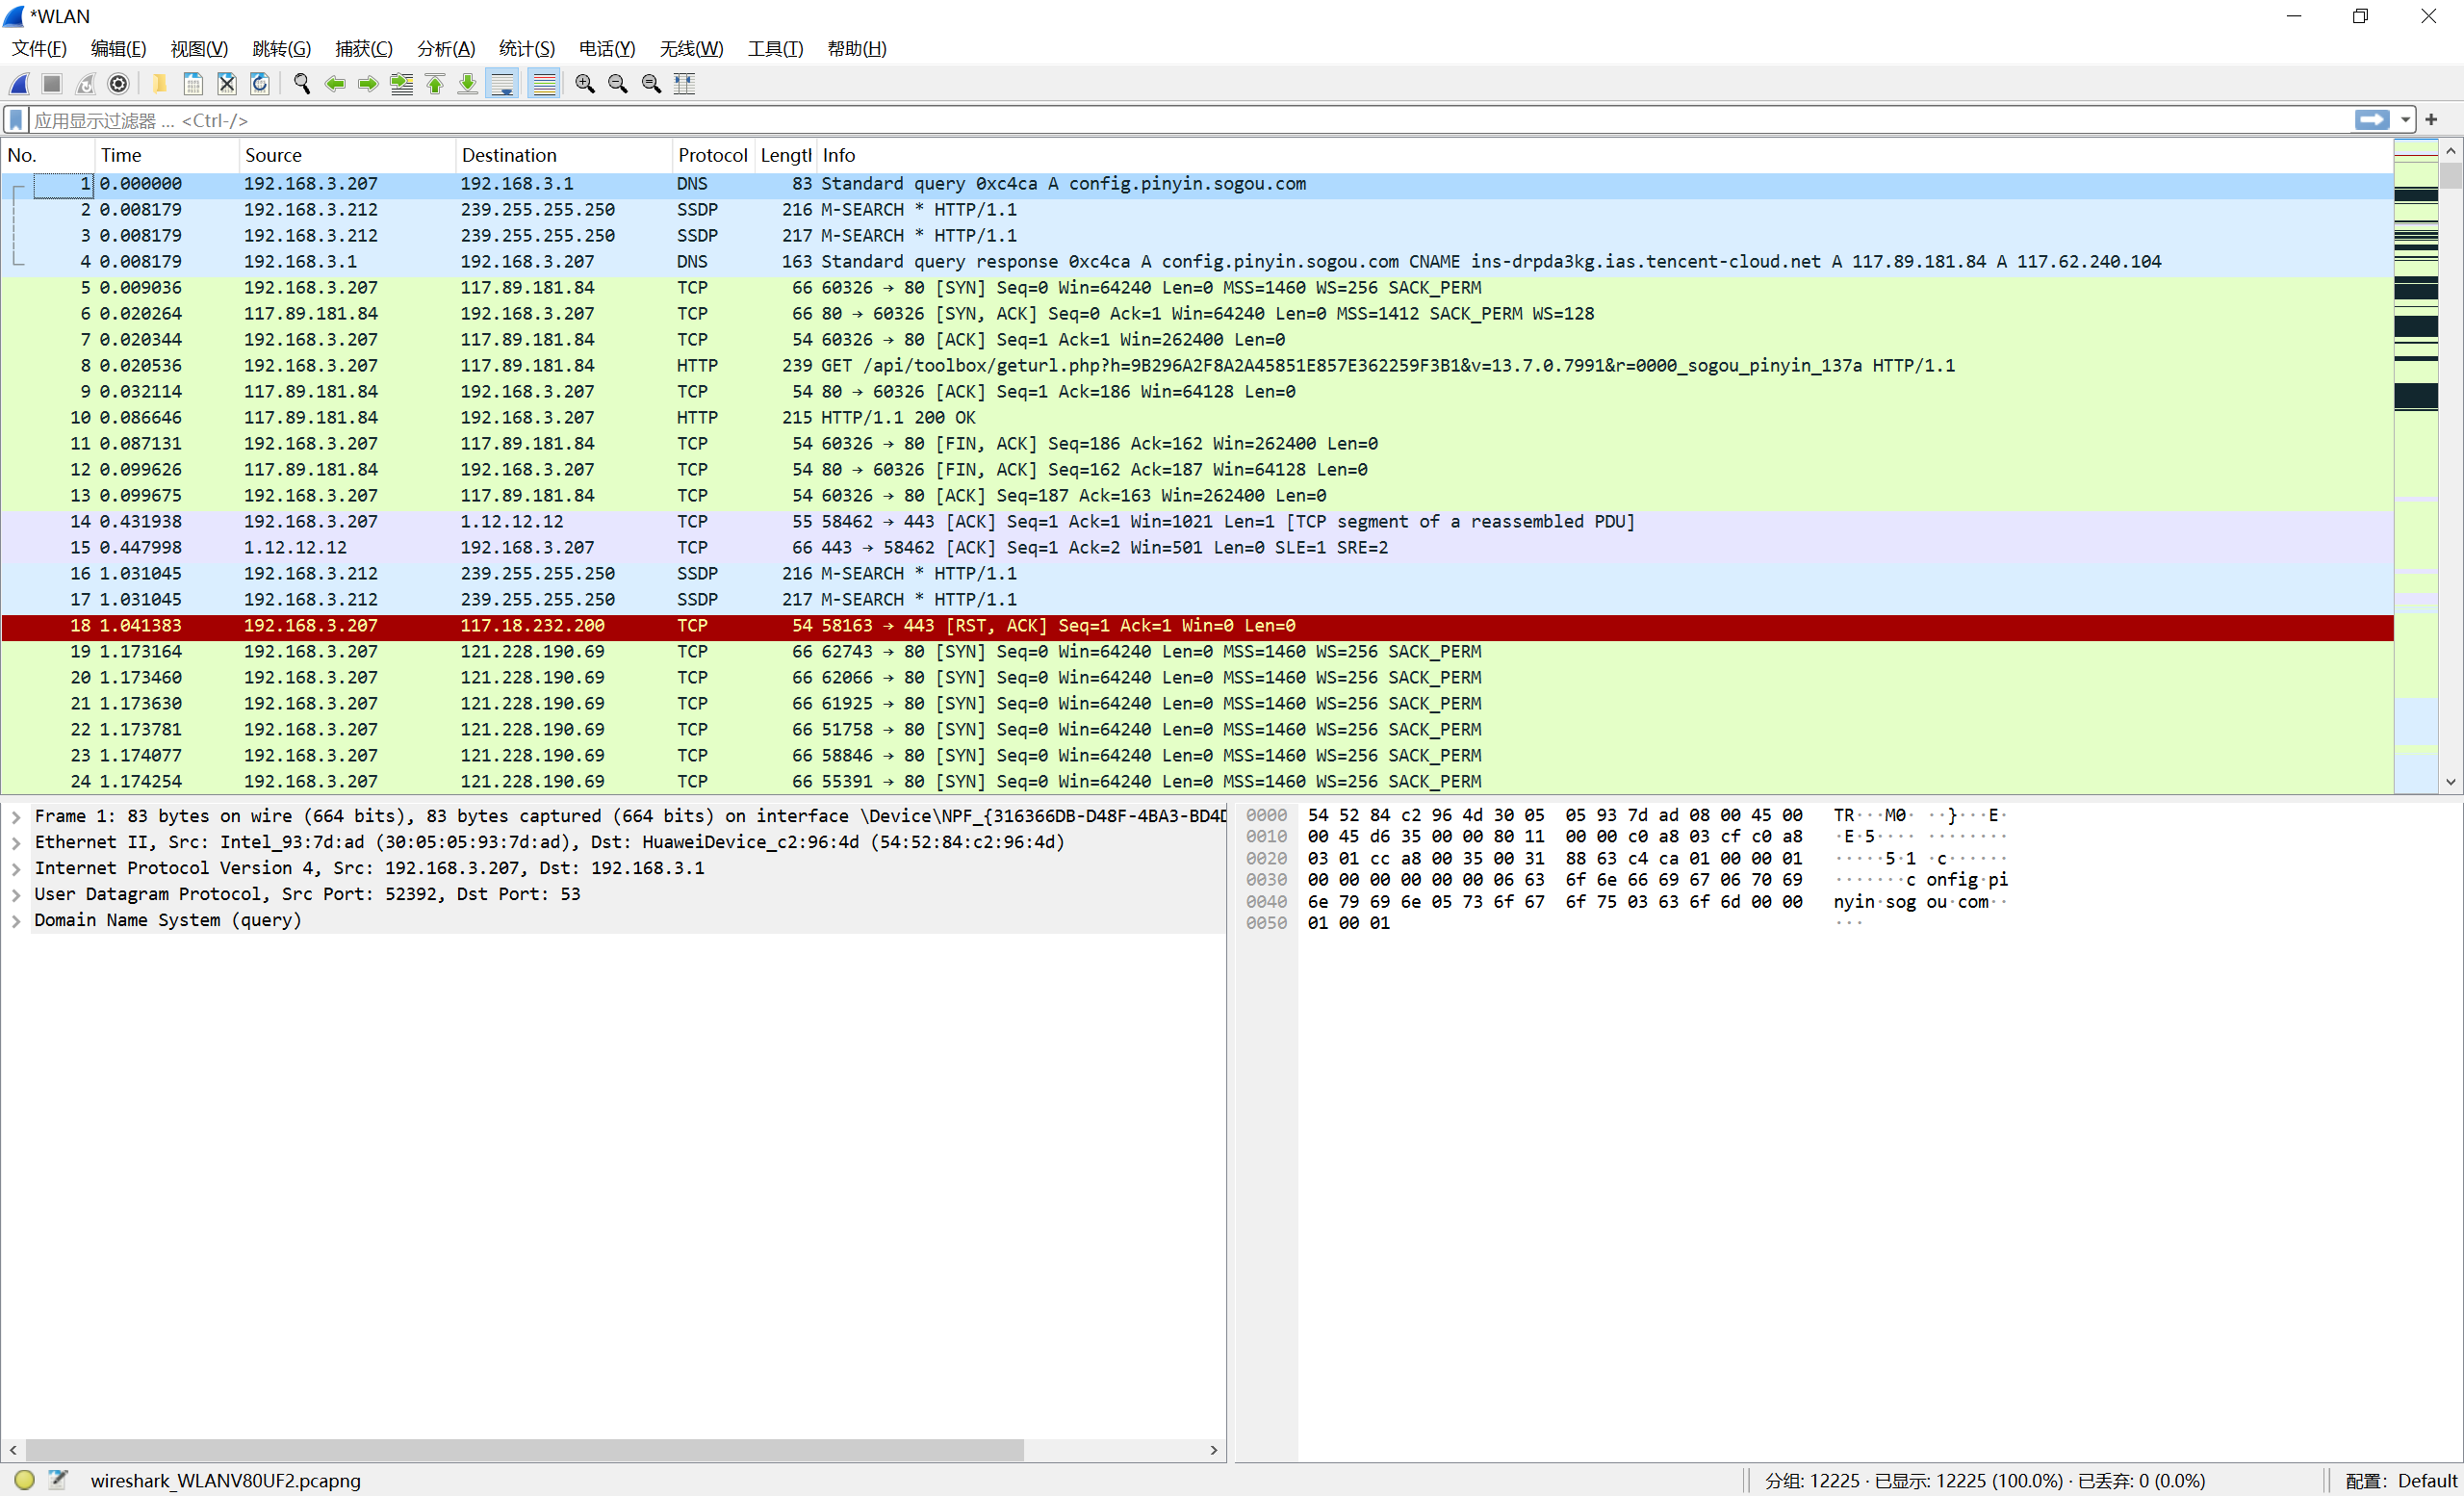Toggle auto-scroll during live capture
Viewport: 2464px width, 1496px height.
503,84
